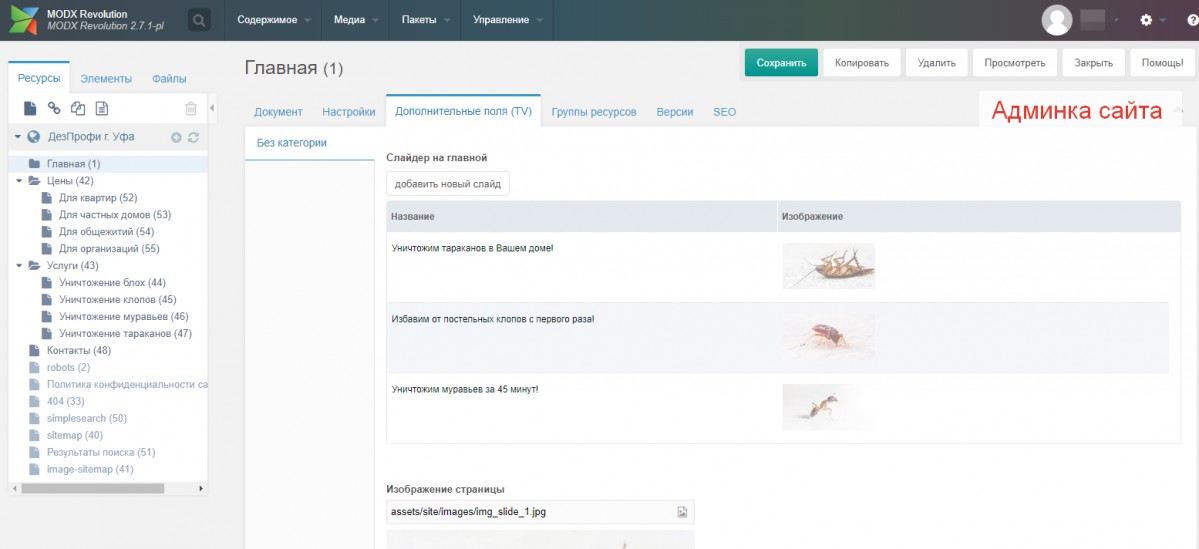Click the new static resource icon

pos(101,108)
